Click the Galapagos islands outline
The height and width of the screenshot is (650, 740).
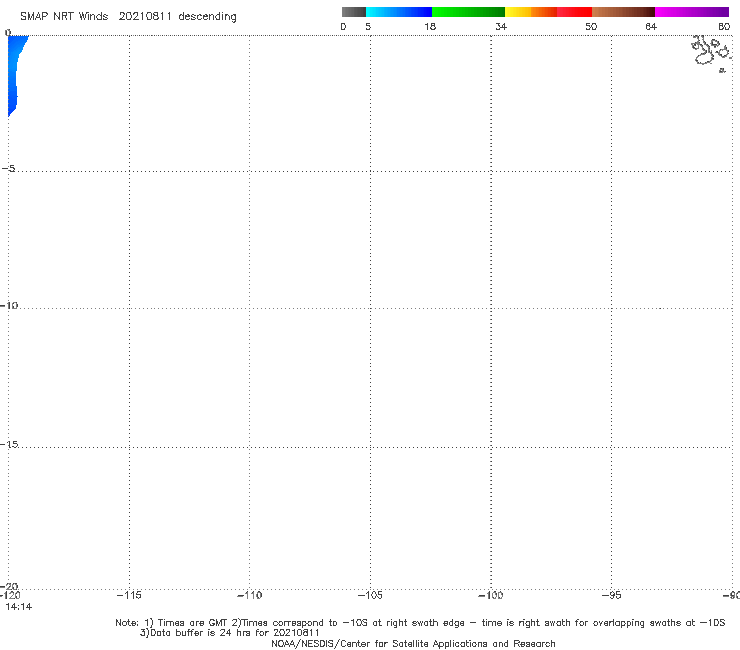pyautogui.click(x=711, y=53)
